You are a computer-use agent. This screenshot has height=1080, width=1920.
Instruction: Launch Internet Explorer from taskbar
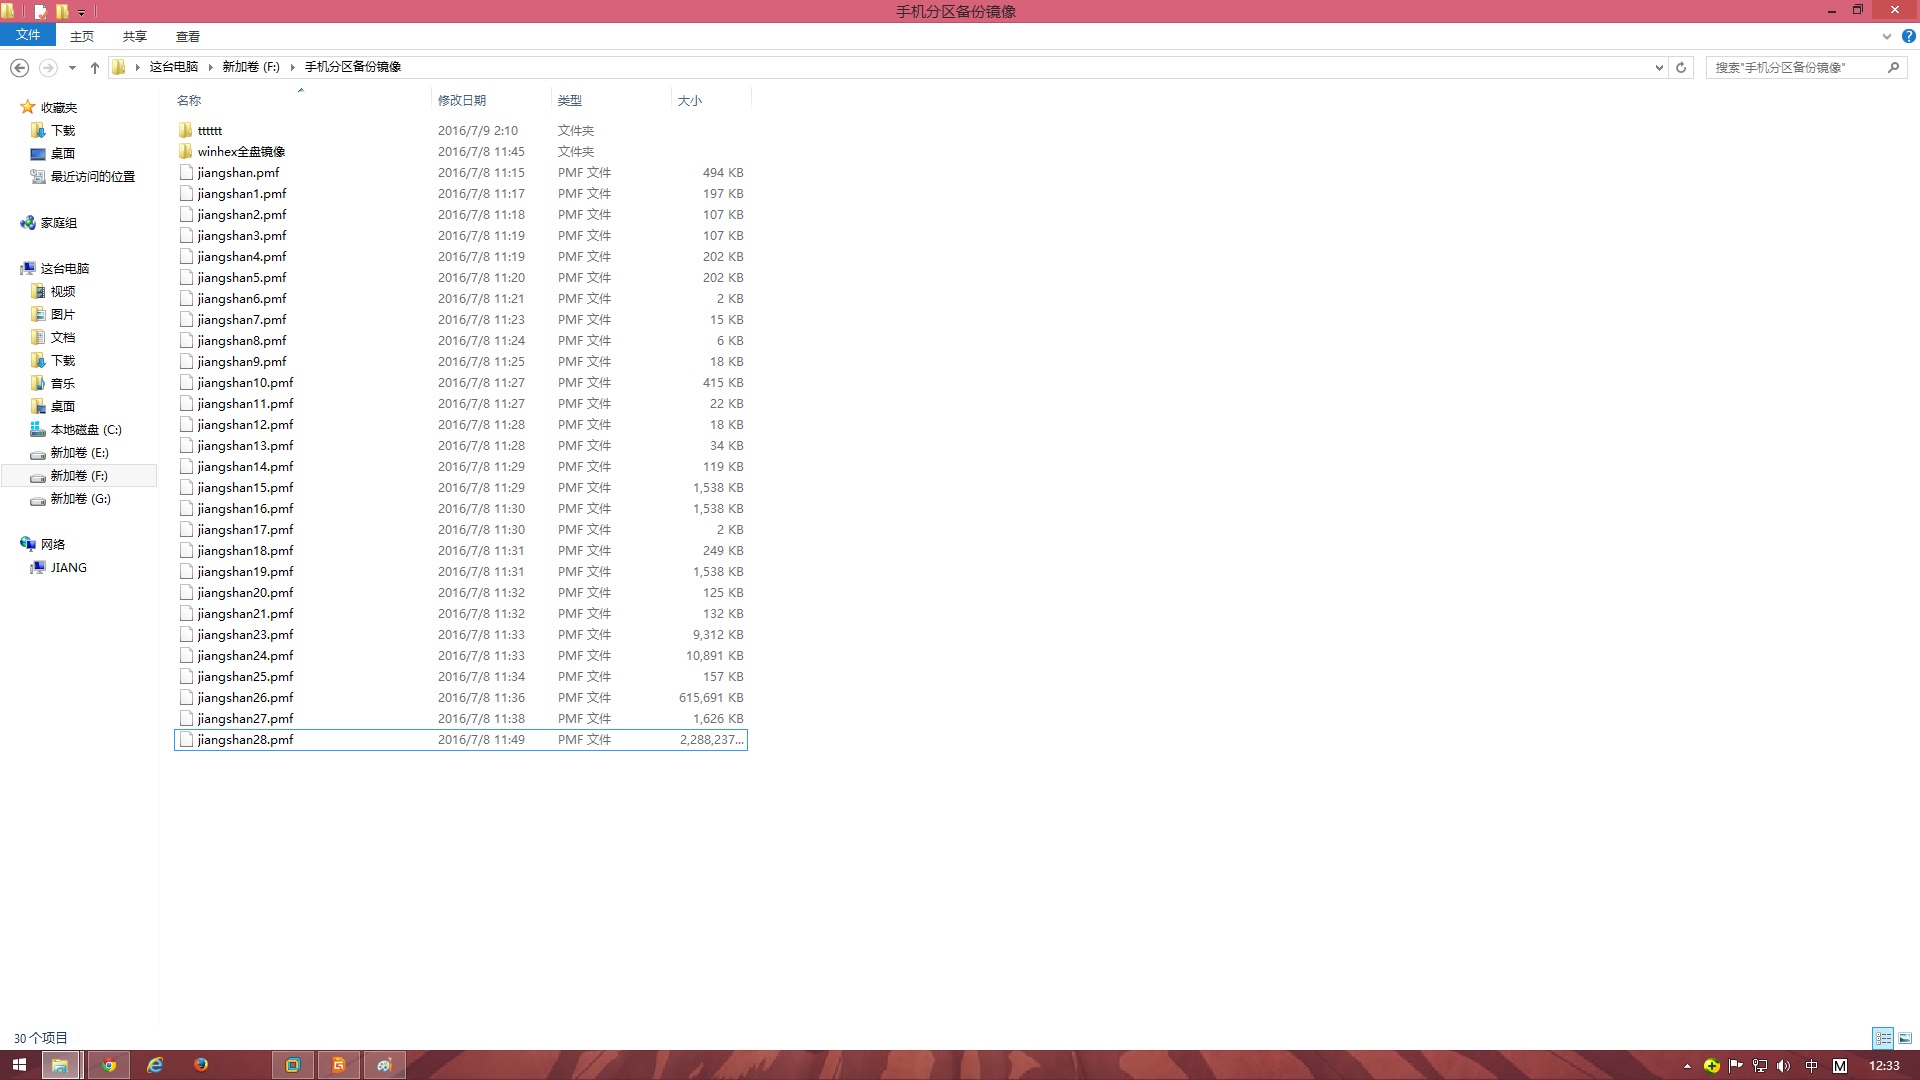click(x=155, y=1065)
